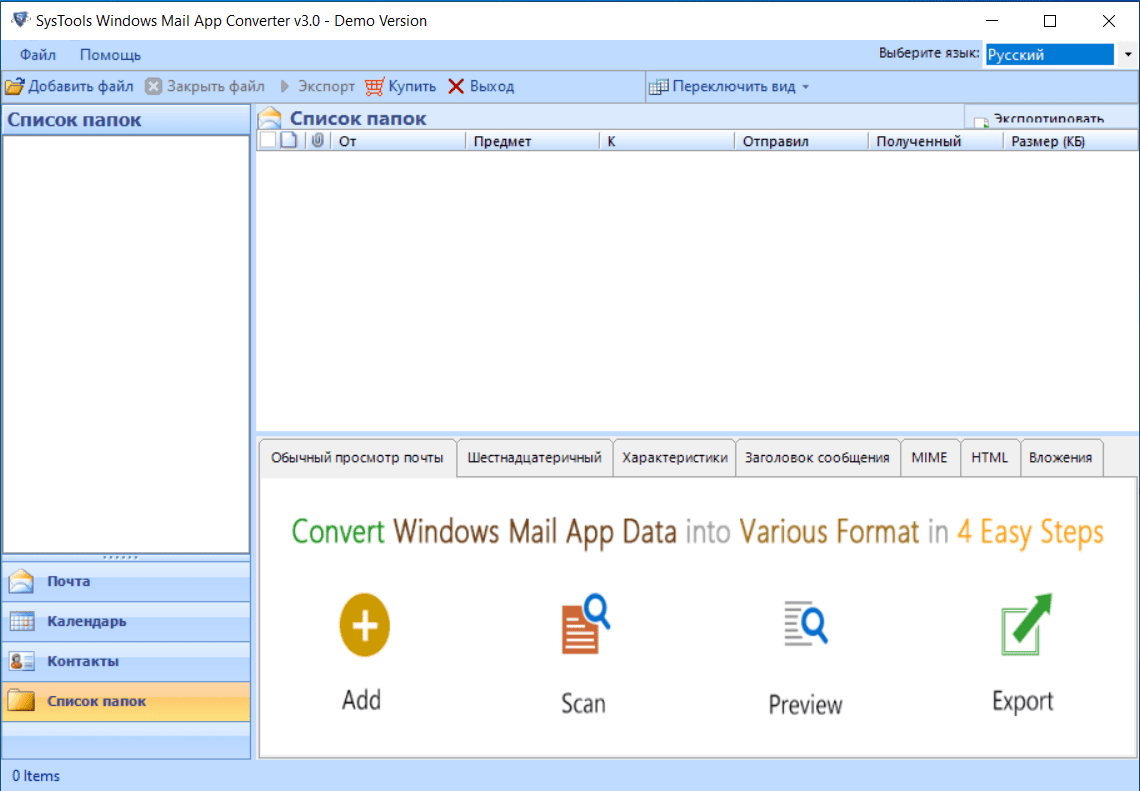Click the Экспорт toolbar label
1140x791 pixels.
(x=326, y=87)
